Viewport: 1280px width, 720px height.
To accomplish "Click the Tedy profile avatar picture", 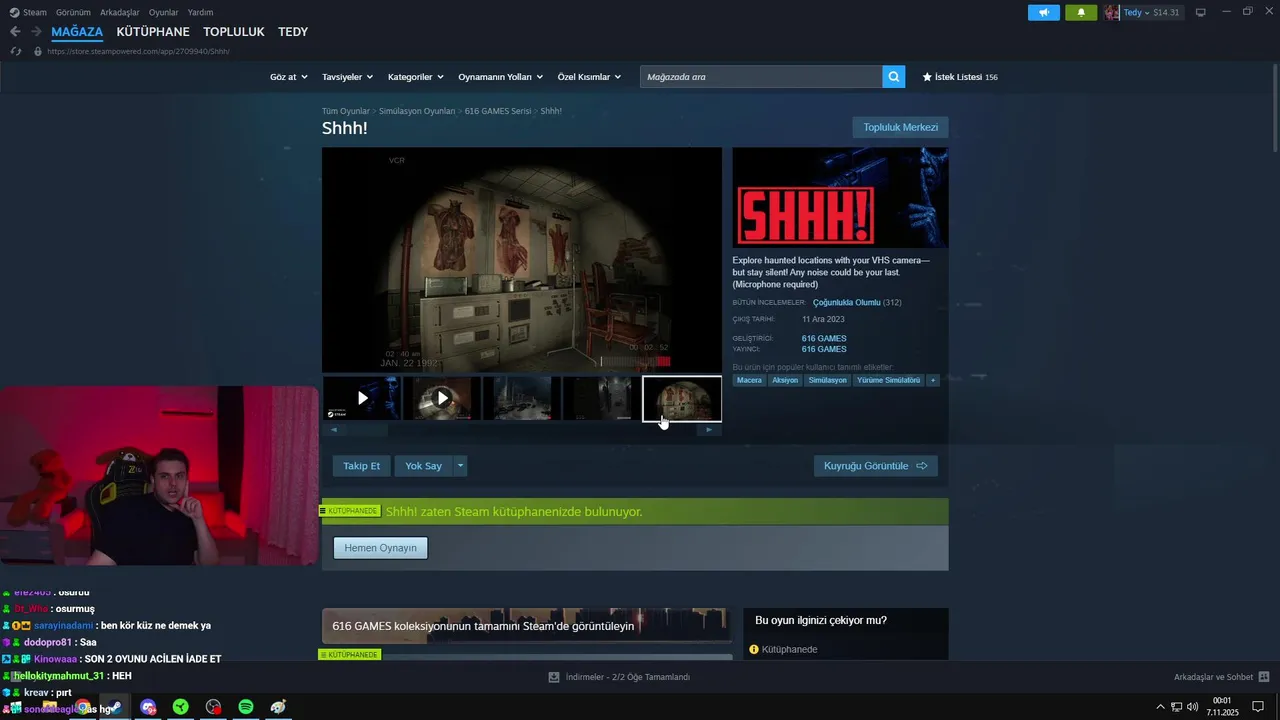I will click(x=1112, y=12).
